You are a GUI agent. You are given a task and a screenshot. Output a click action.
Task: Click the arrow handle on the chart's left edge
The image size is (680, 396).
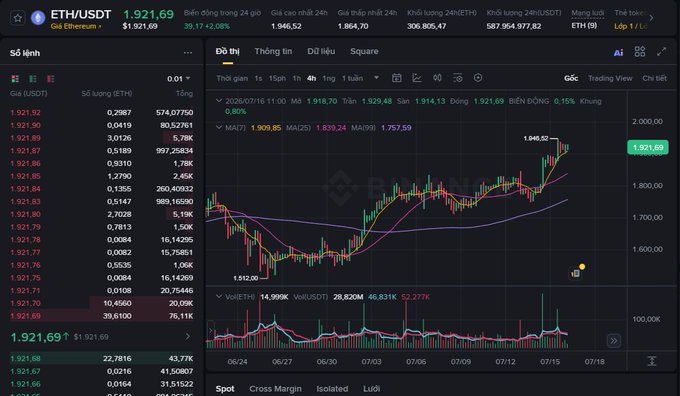point(211,331)
